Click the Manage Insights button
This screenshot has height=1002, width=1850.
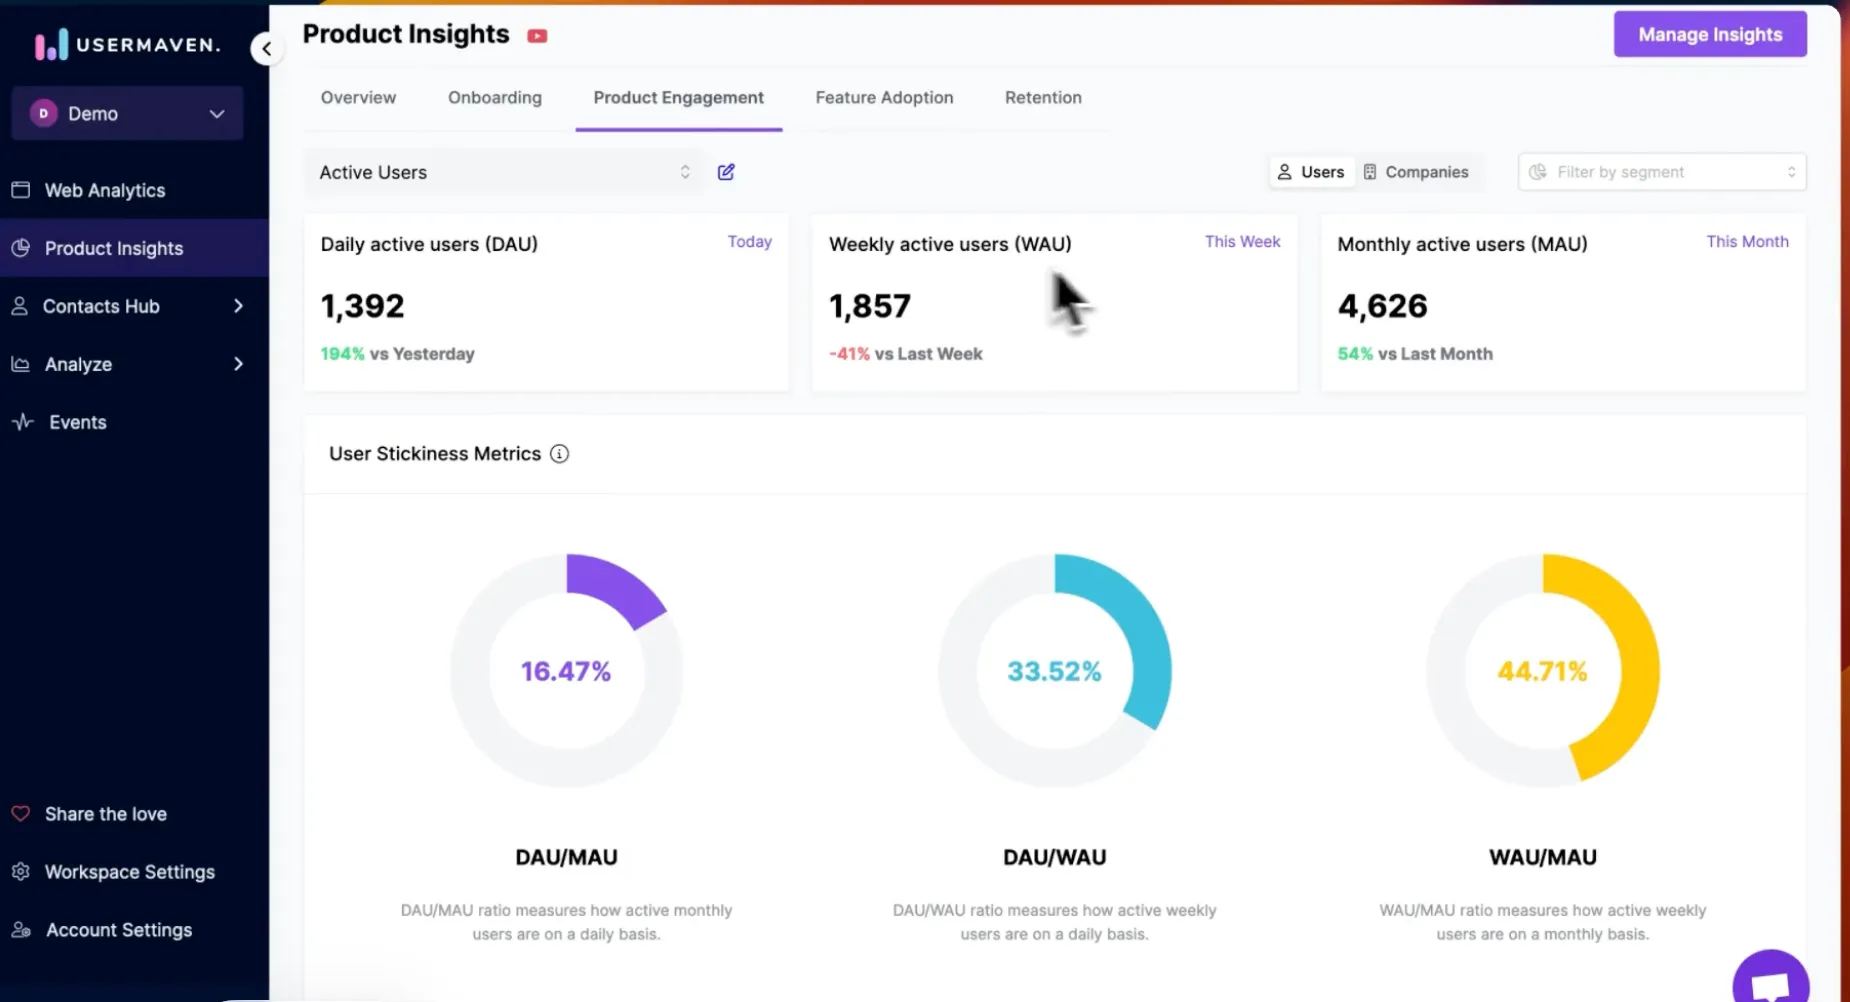[x=1709, y=34]
